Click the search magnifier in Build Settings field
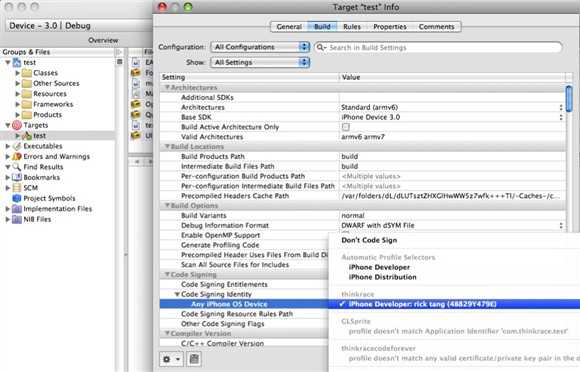The height and width of the screenshot is (372, 580). tap(321, 47)
